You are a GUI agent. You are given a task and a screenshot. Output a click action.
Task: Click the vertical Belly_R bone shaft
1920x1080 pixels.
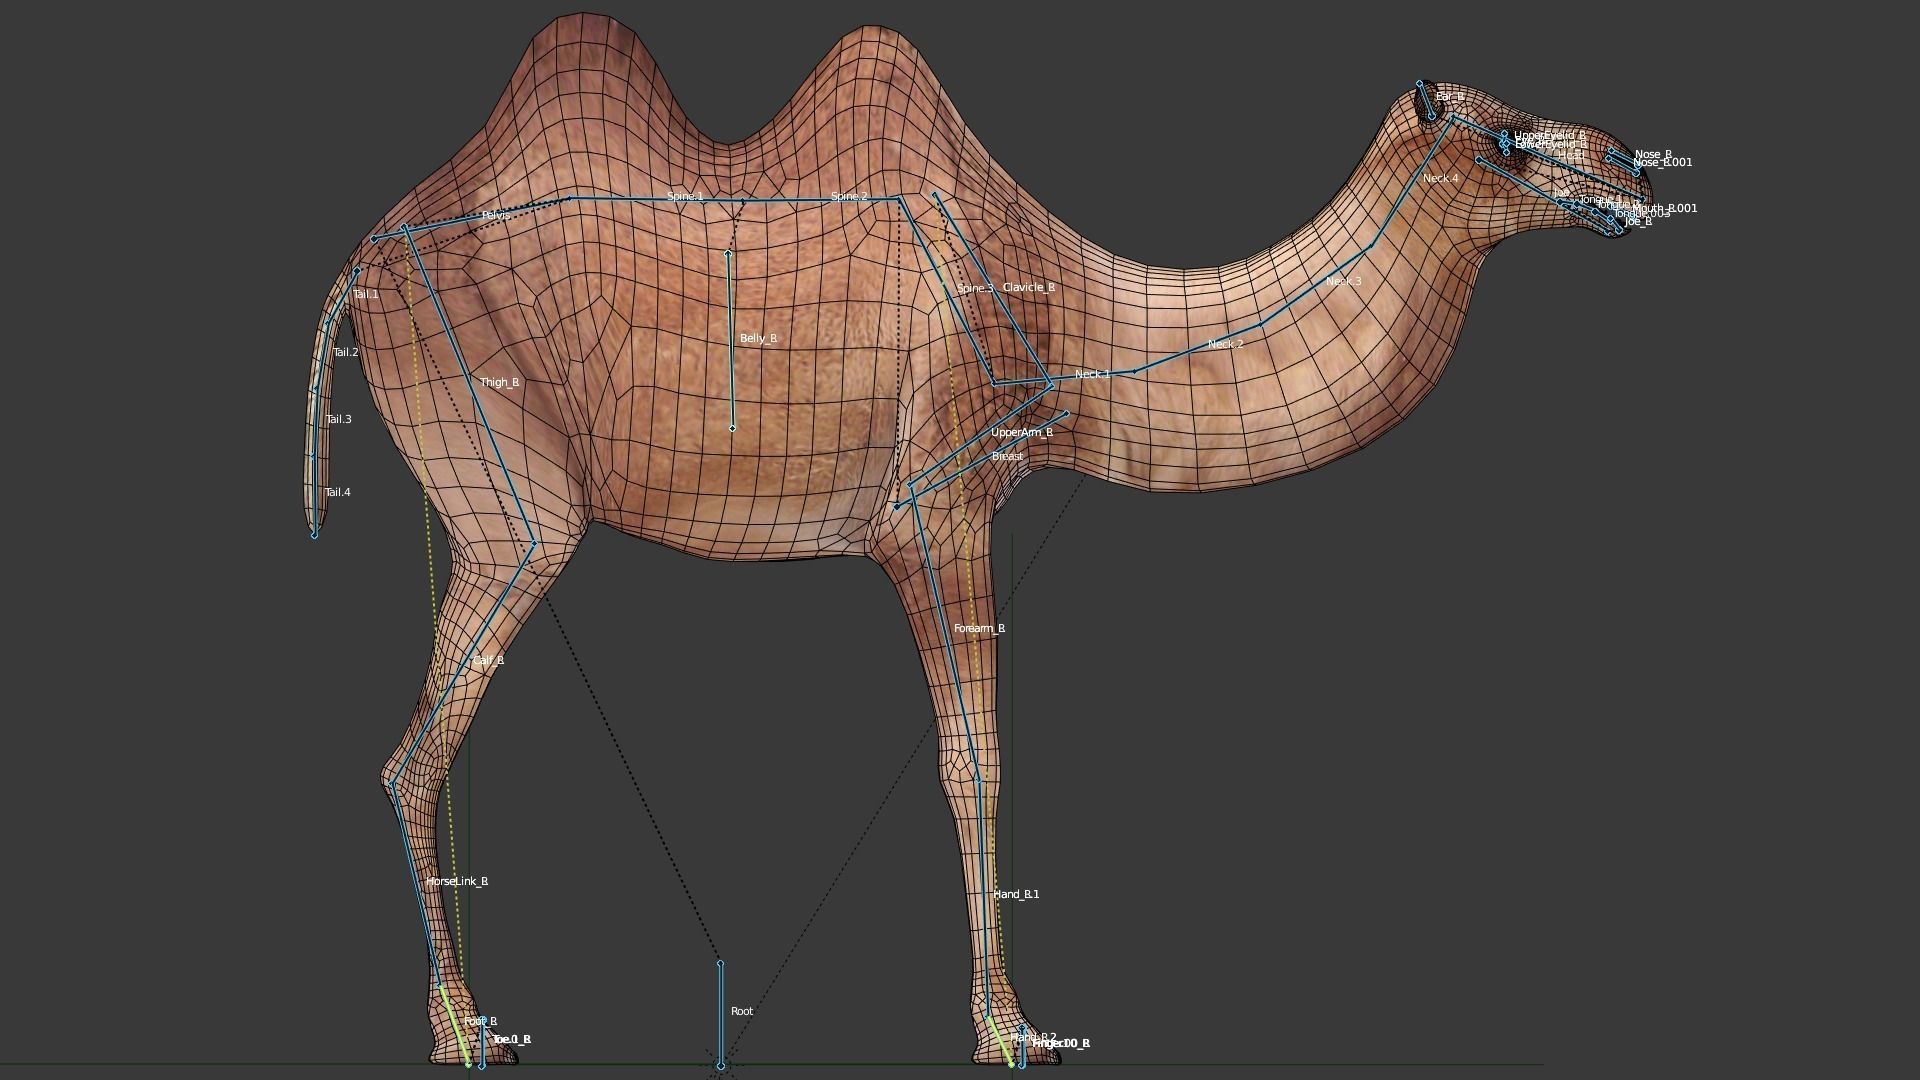730,340
